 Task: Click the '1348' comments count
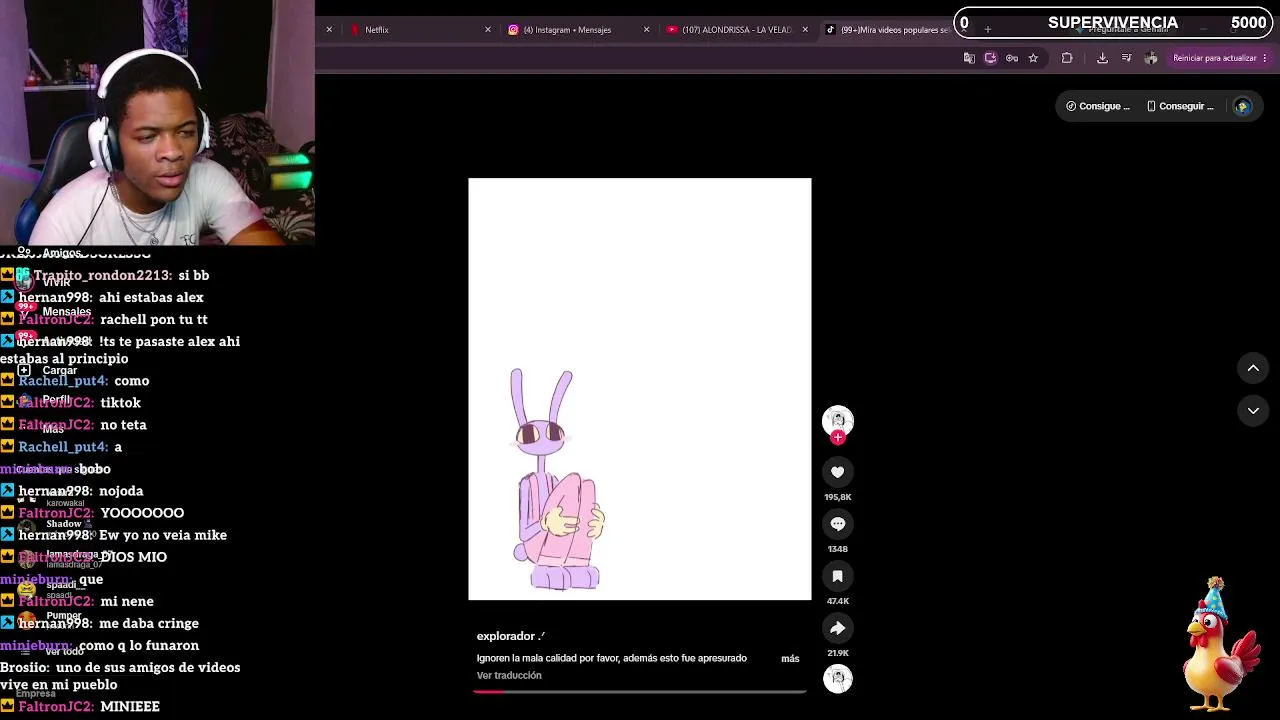click(x=838, y=549)
